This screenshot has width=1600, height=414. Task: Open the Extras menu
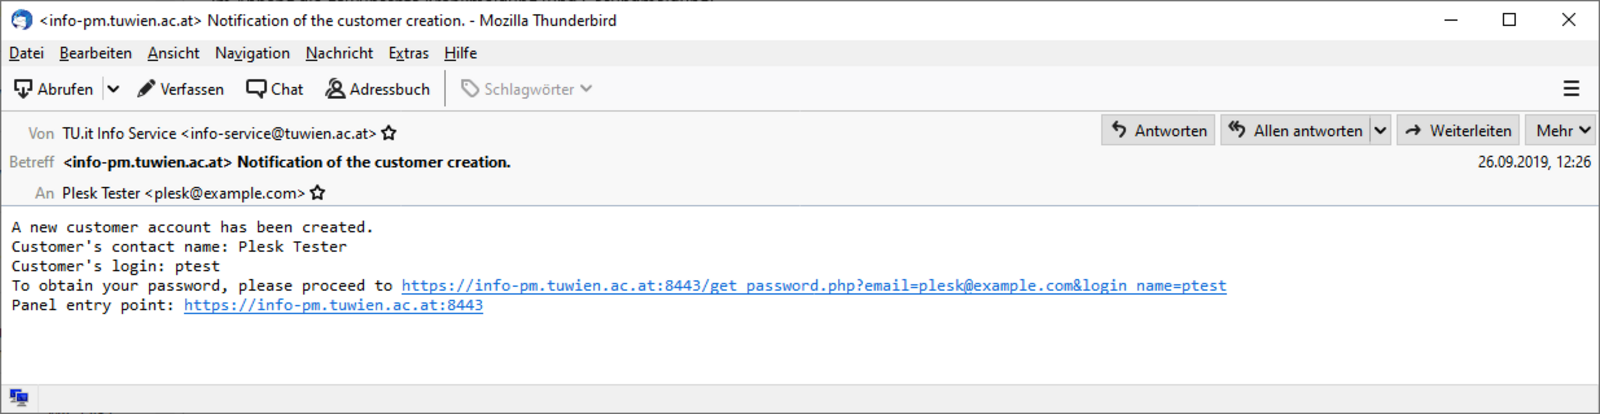(408, 53)
